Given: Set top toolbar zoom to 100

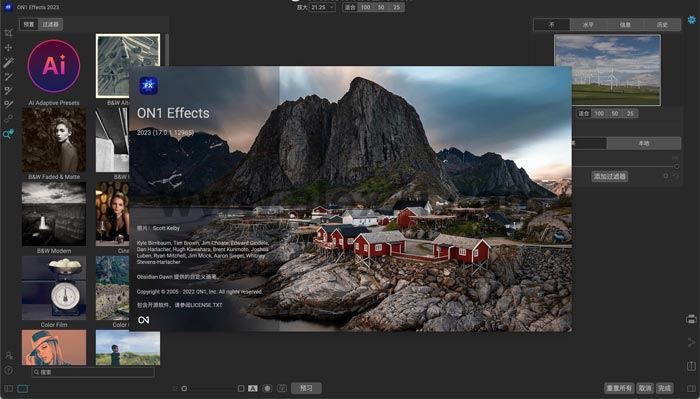Looking at the screenshot, I should [366, 7].
